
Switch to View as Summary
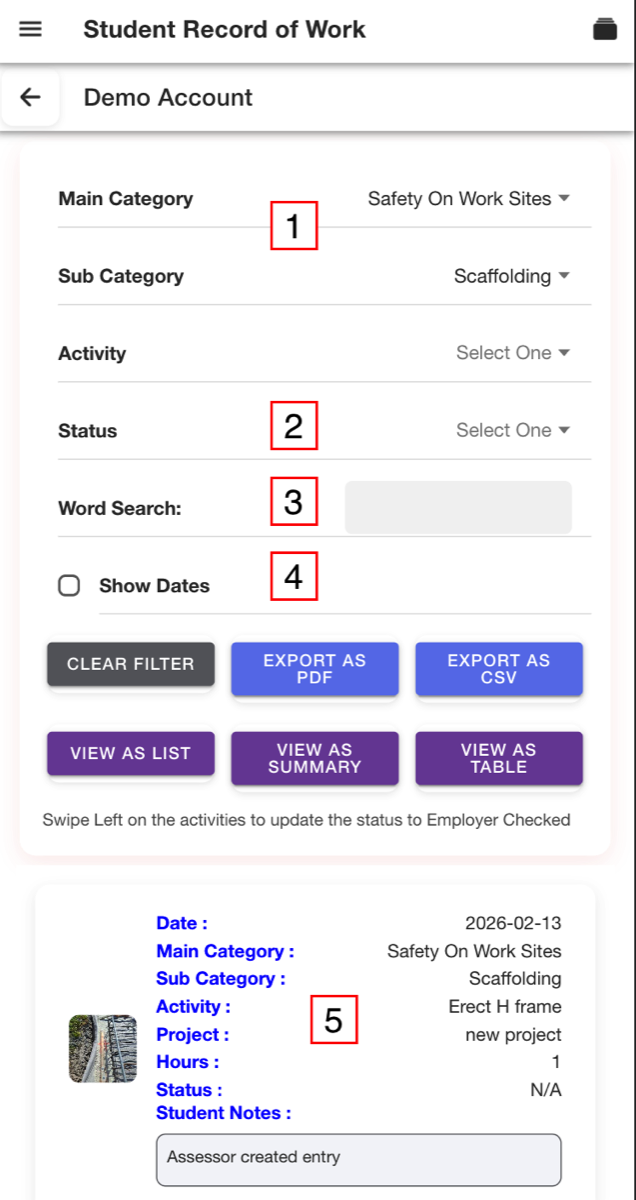click(315, 758)
